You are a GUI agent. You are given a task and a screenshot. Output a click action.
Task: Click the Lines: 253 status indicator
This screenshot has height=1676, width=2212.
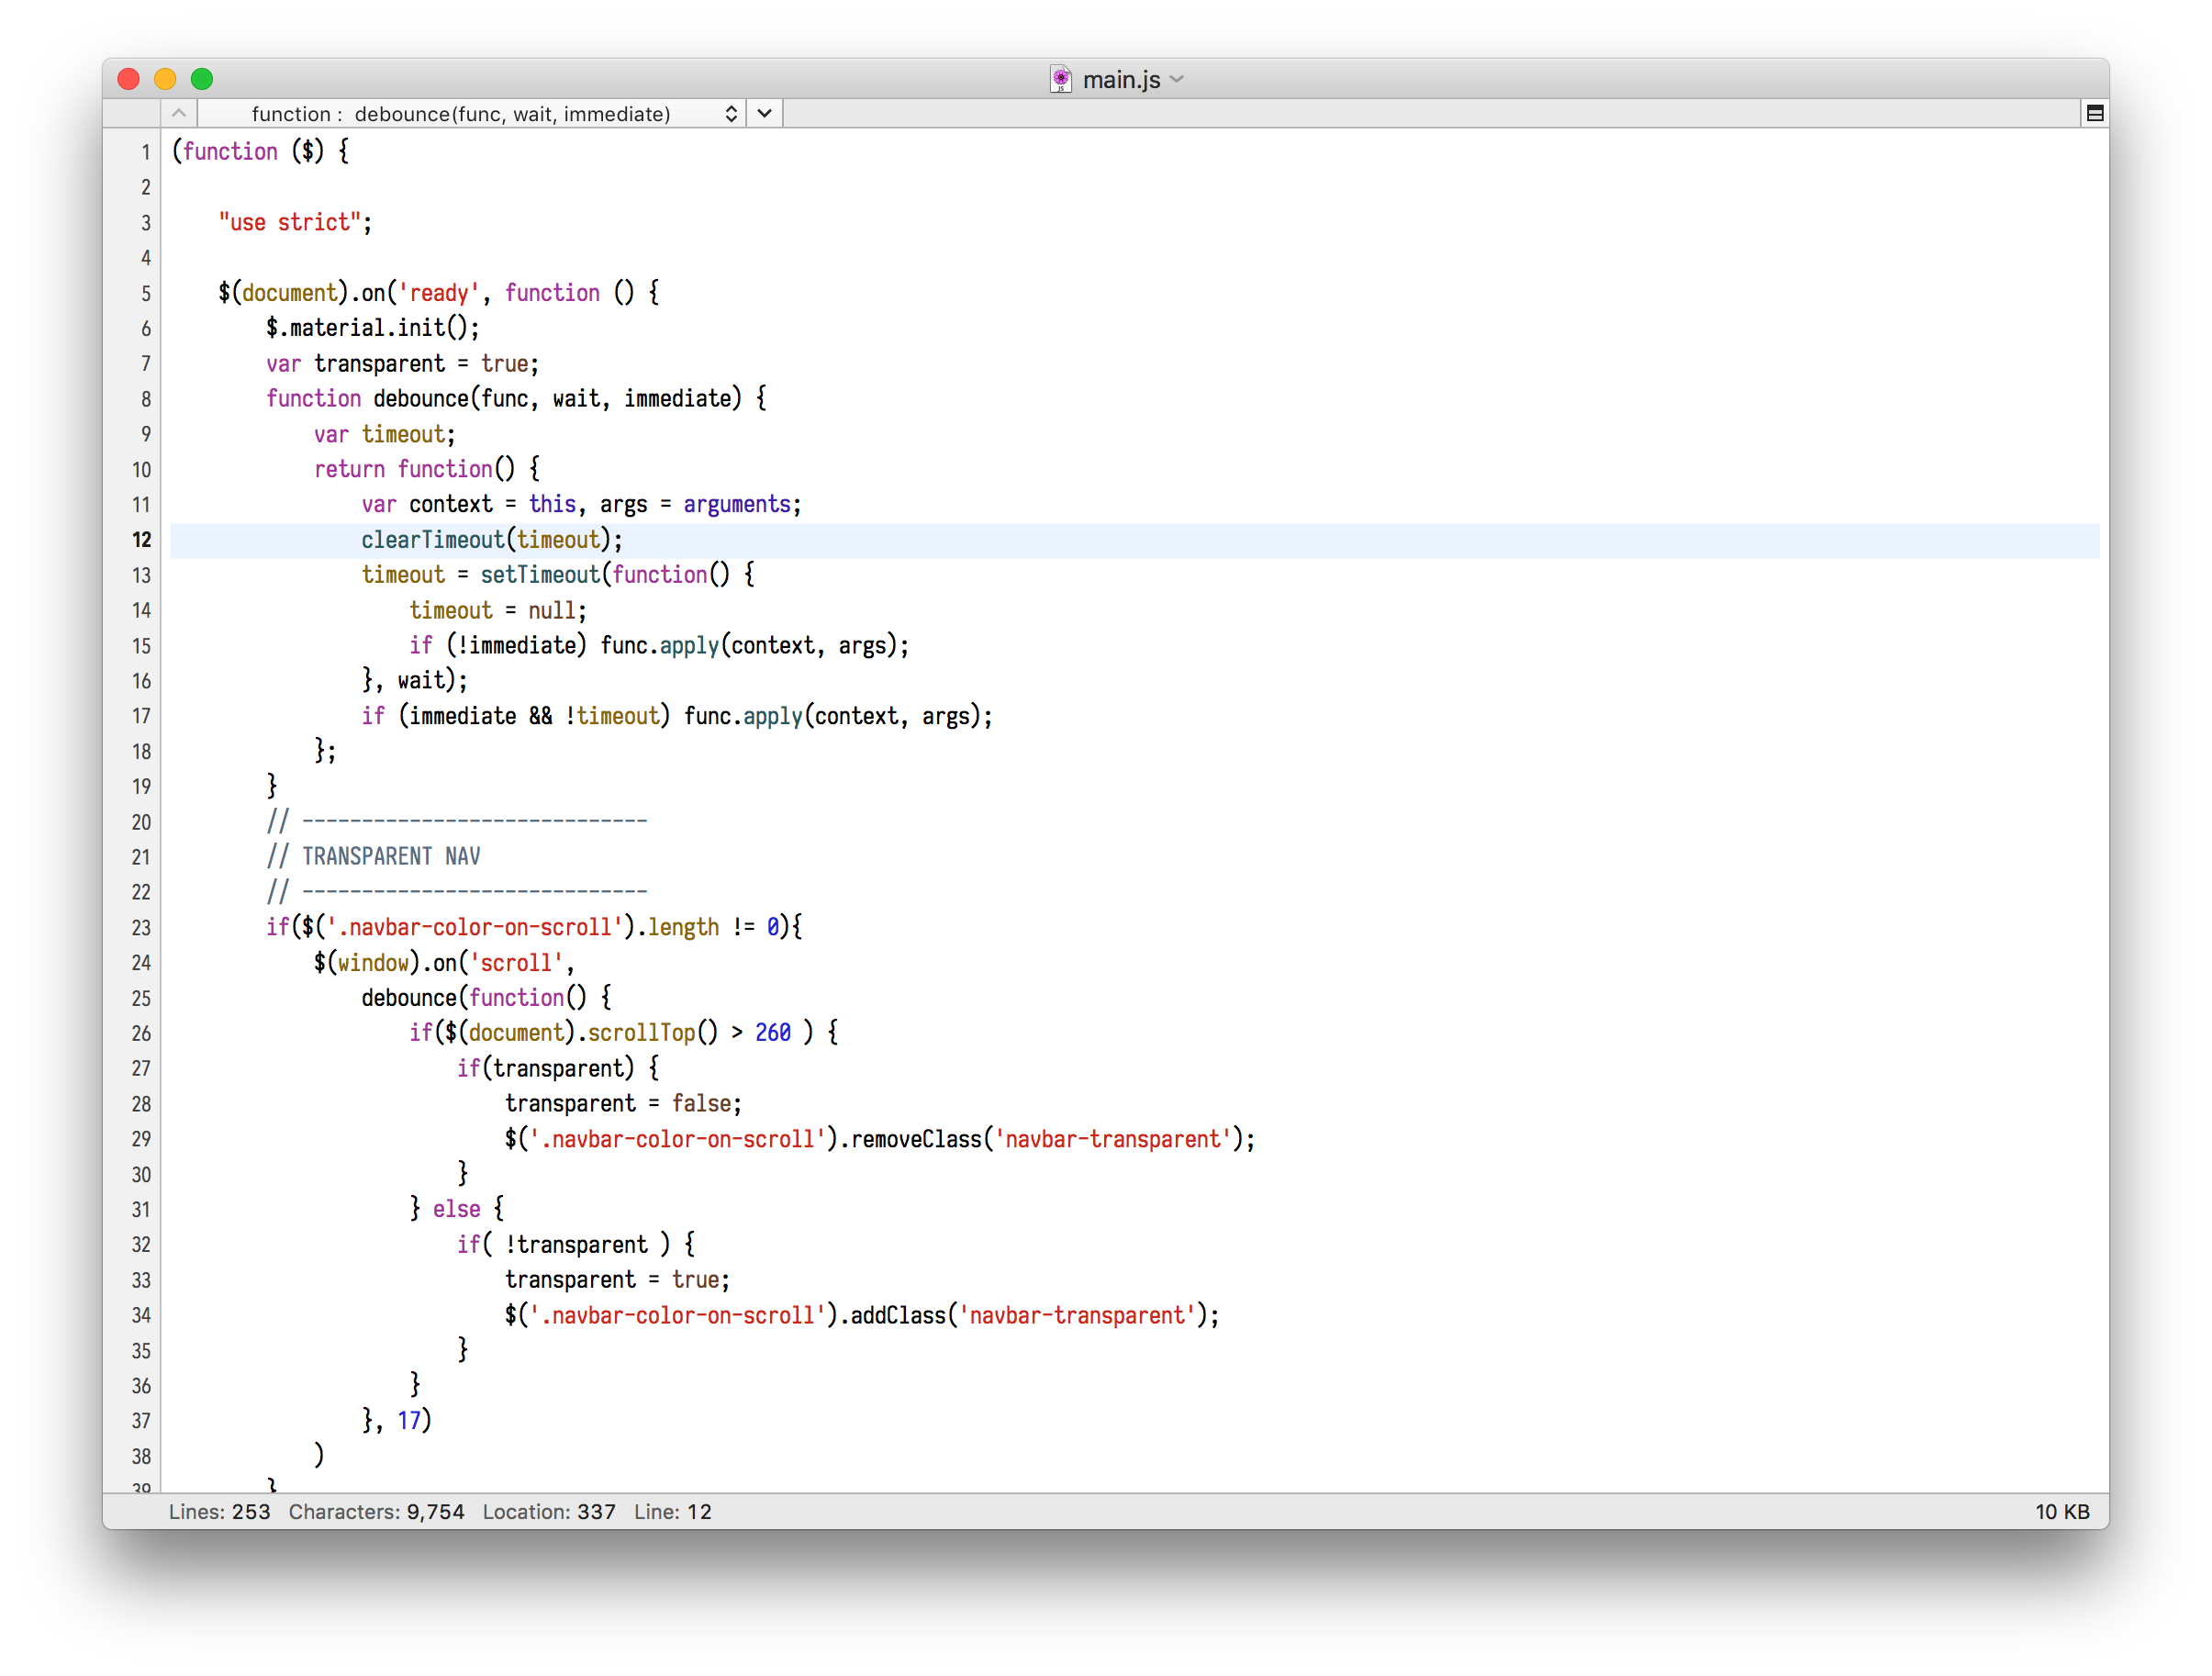(219, 1511)
